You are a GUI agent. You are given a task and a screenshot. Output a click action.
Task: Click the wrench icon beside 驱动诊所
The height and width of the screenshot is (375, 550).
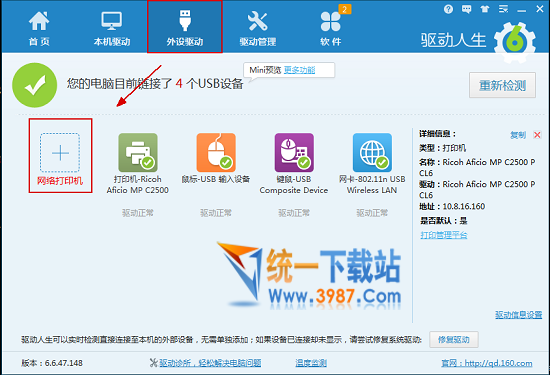coord(153,363)
